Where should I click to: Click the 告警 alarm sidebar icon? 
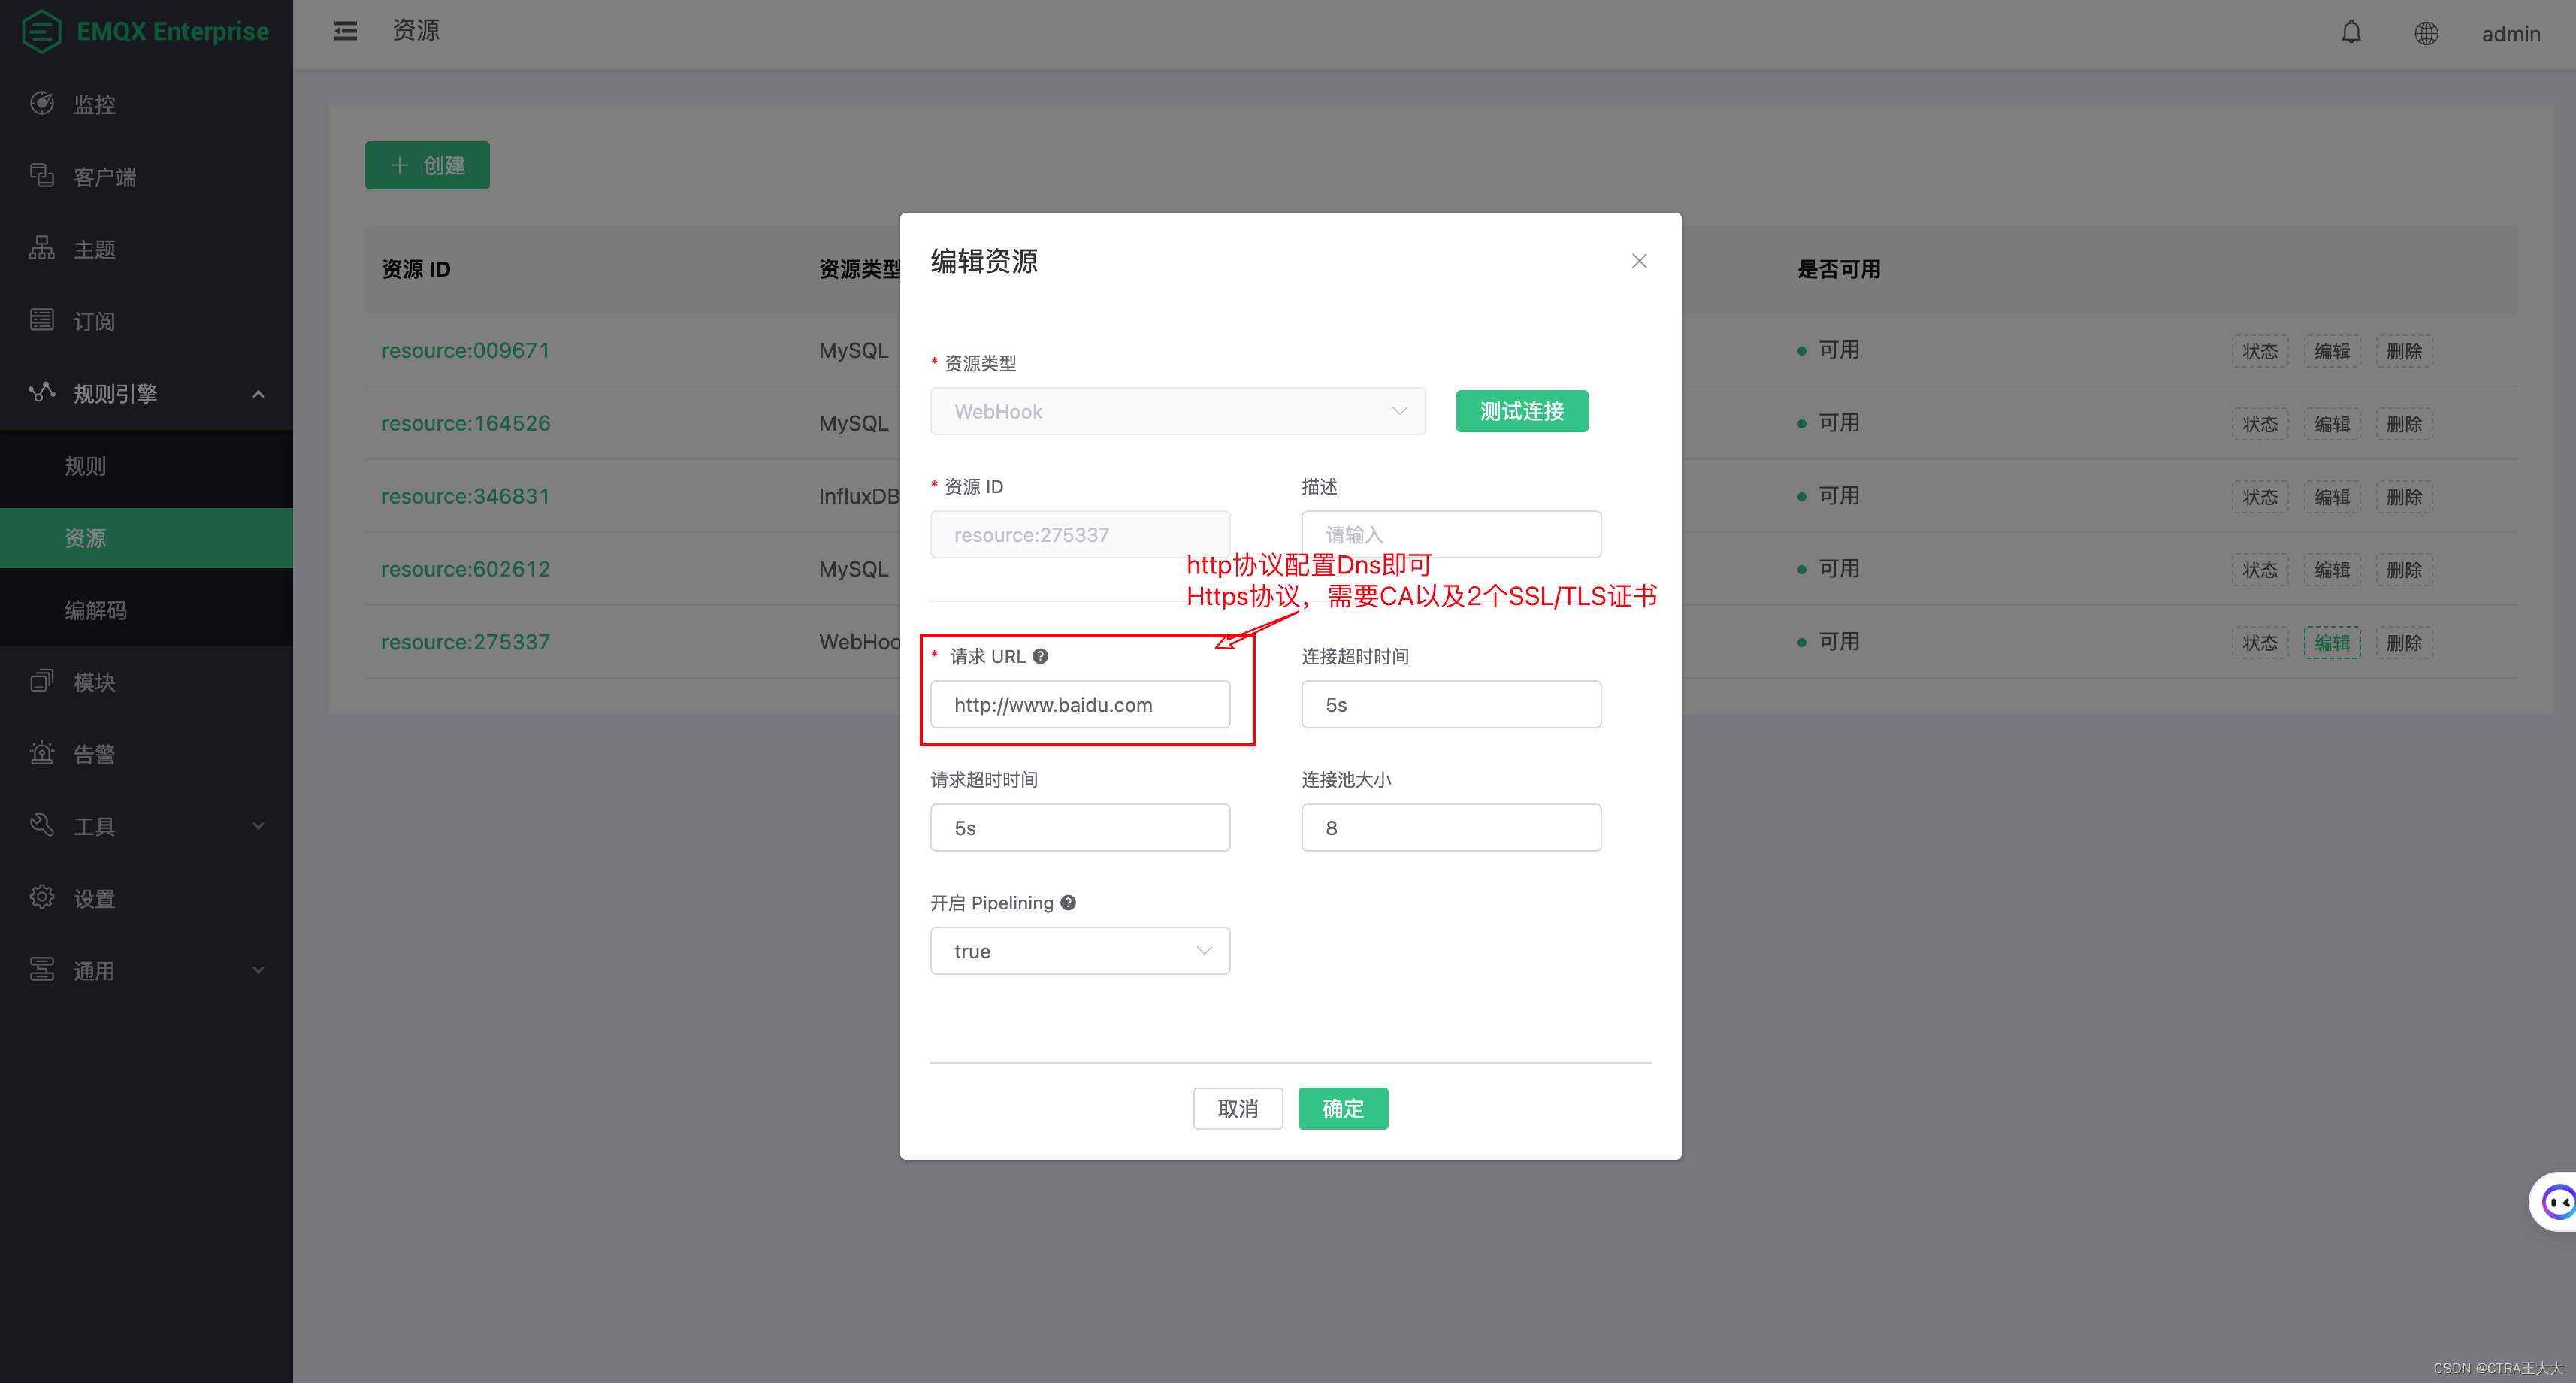coord(42,753)
